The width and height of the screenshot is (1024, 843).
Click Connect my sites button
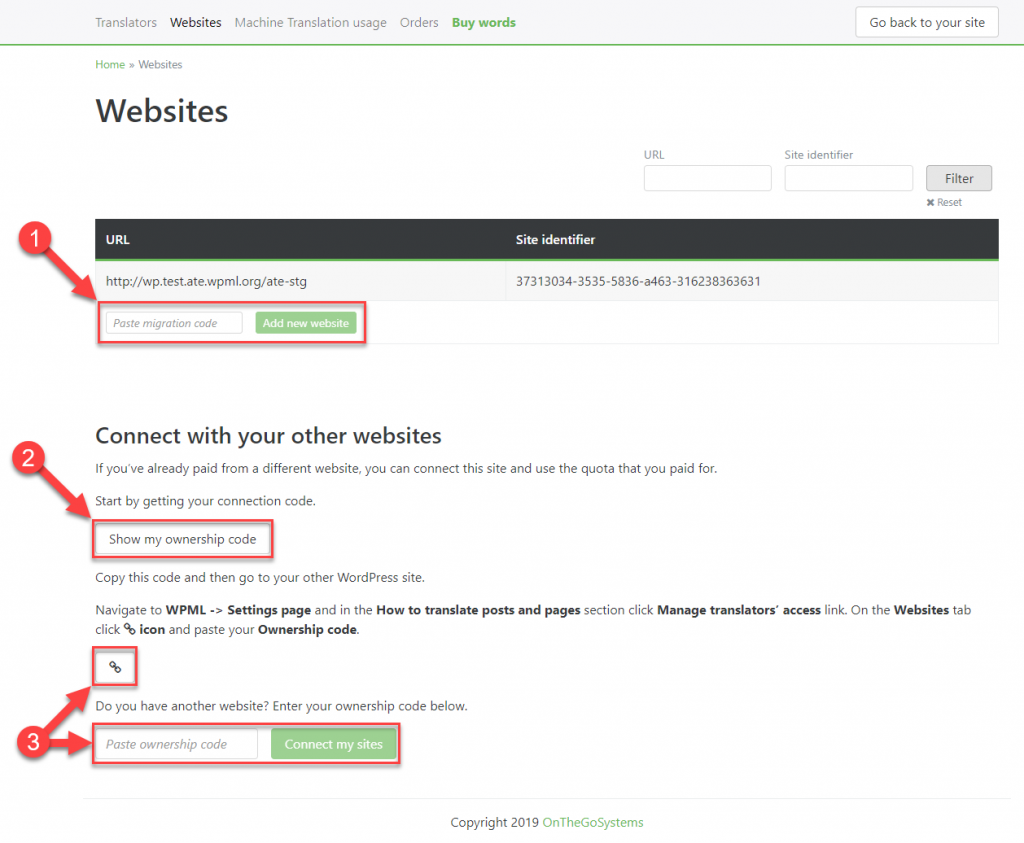pyautogui.click(x=334, y=744)
